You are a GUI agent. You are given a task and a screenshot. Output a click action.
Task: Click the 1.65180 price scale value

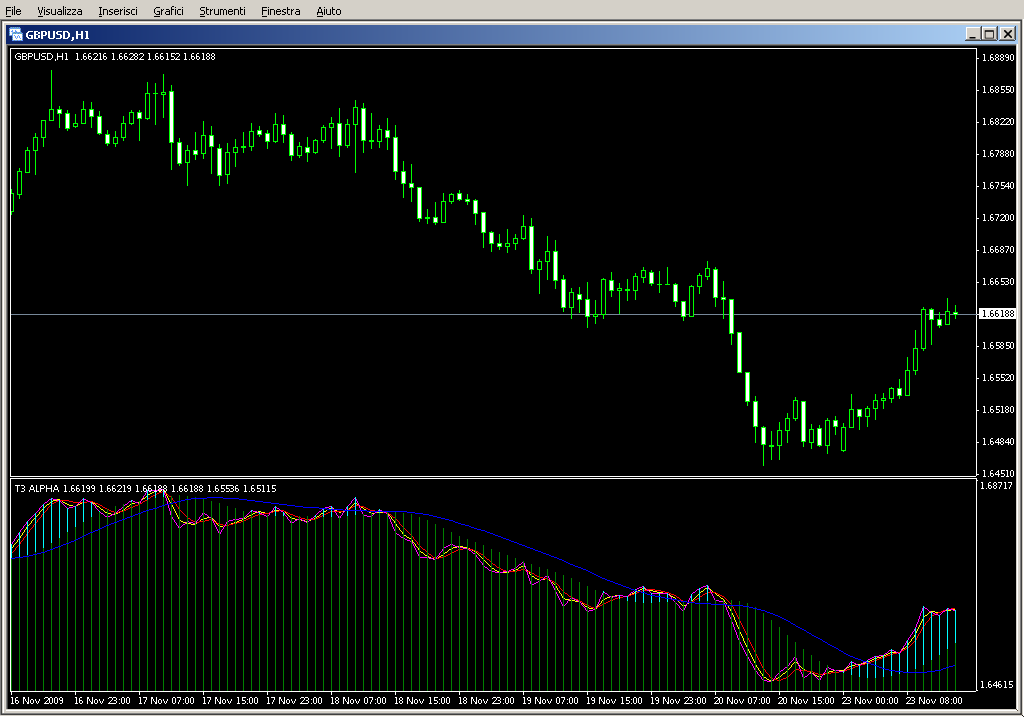click(998, 409)
